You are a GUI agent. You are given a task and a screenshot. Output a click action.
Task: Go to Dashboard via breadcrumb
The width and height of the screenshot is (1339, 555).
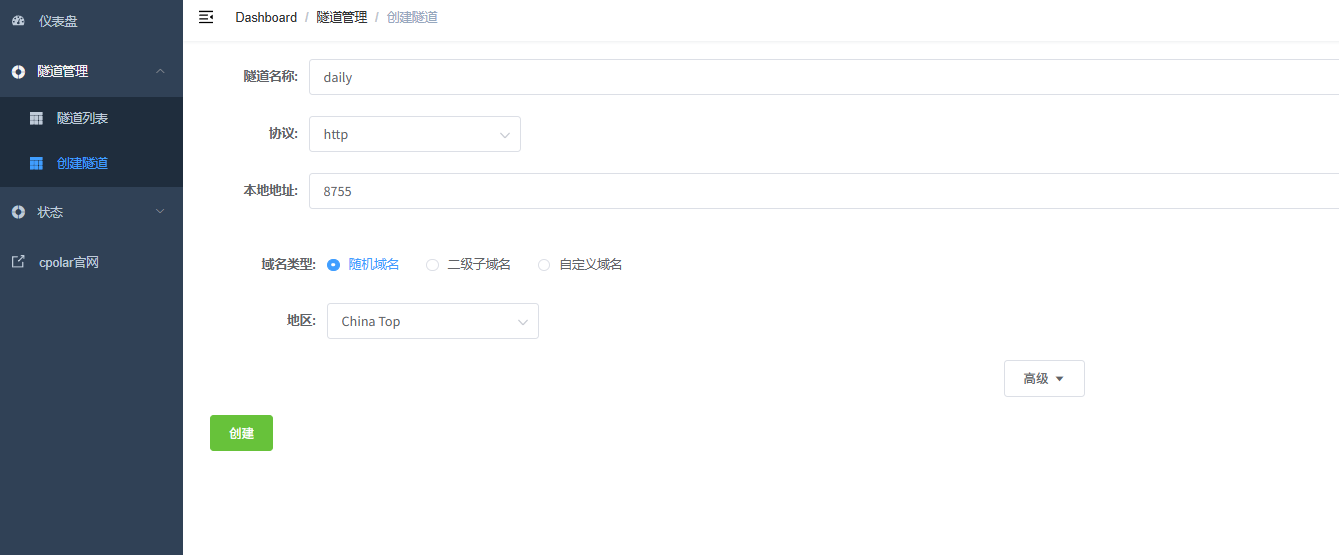[x=266, y=17]
